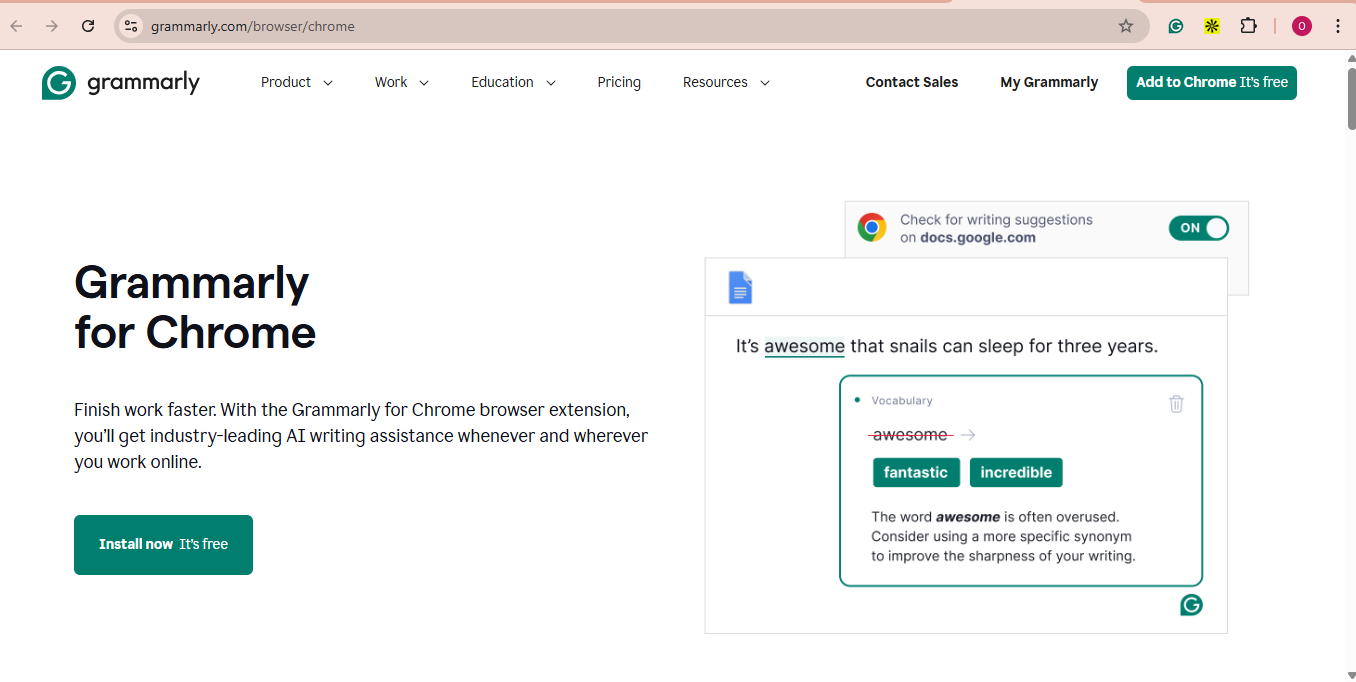
Task: Click the browser forward arrow
Action: pos(52,26)
